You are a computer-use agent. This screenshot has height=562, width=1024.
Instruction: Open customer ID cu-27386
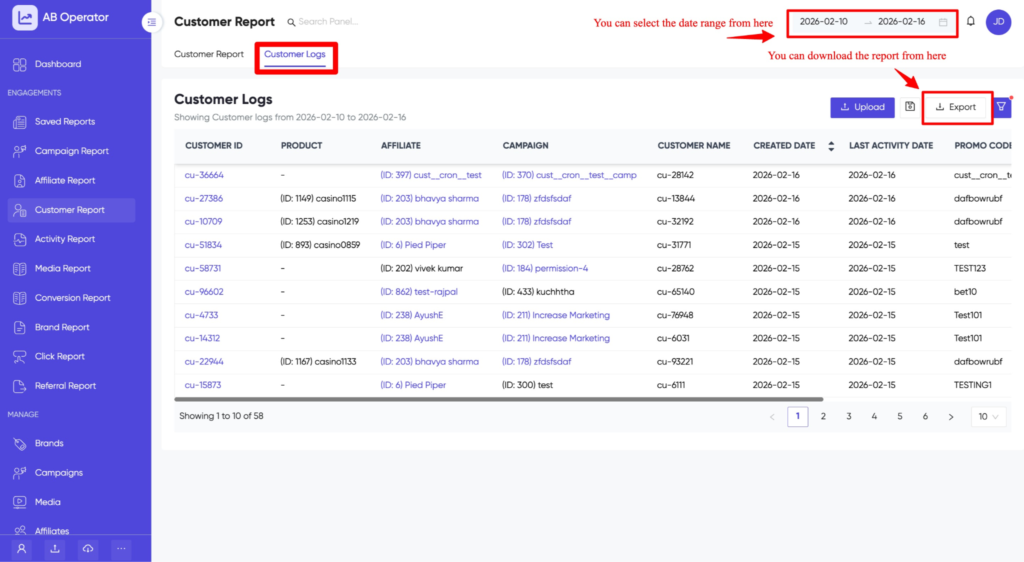pos(203,198)
